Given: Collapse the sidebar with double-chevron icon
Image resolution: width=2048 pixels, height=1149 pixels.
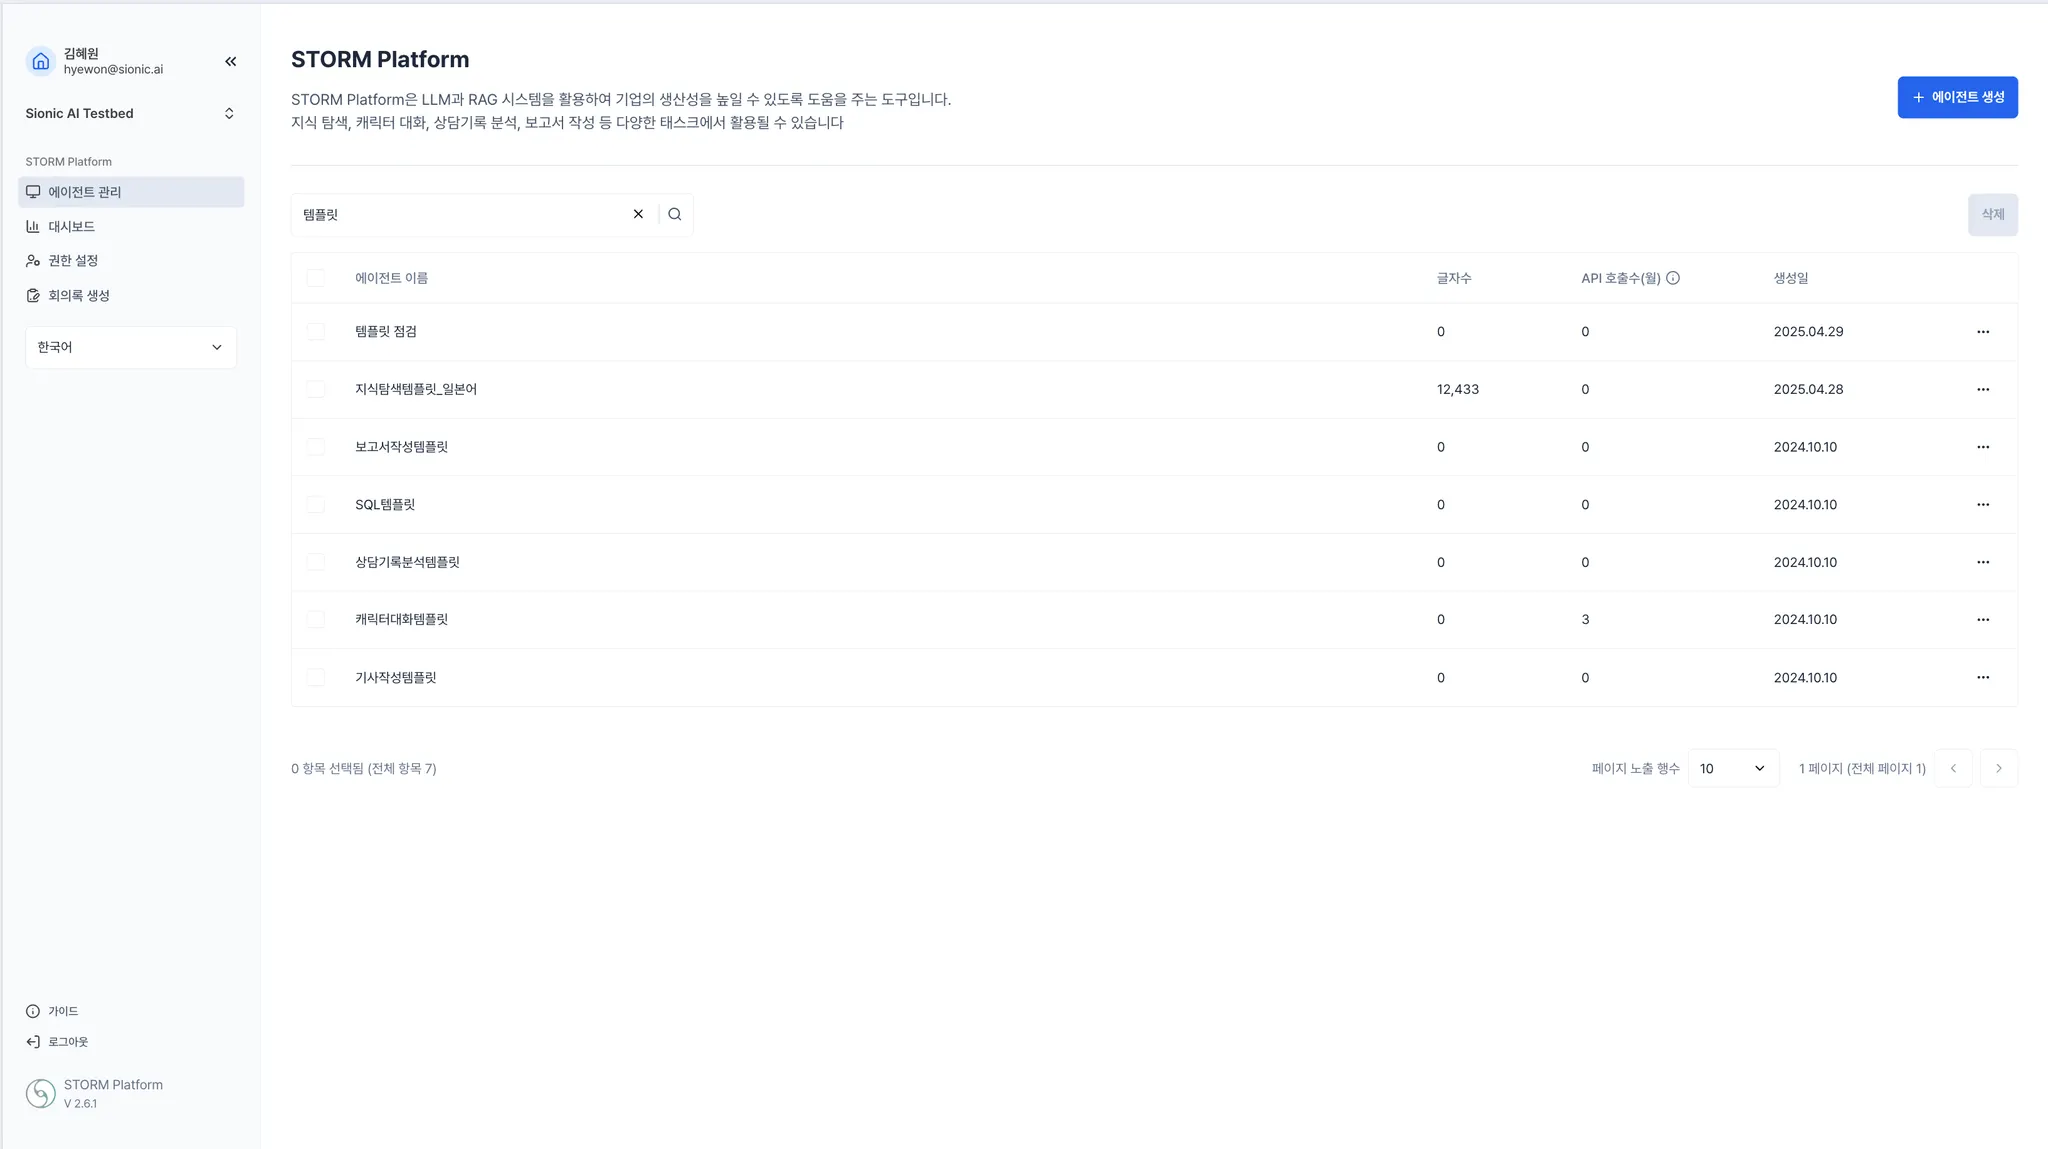Looking at the screenshot, I should (x=231, y=62).
